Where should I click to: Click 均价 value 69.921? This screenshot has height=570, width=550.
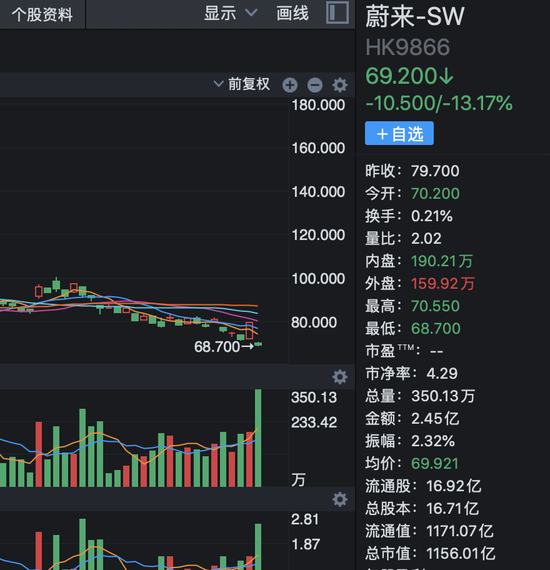tap(434, 464)
